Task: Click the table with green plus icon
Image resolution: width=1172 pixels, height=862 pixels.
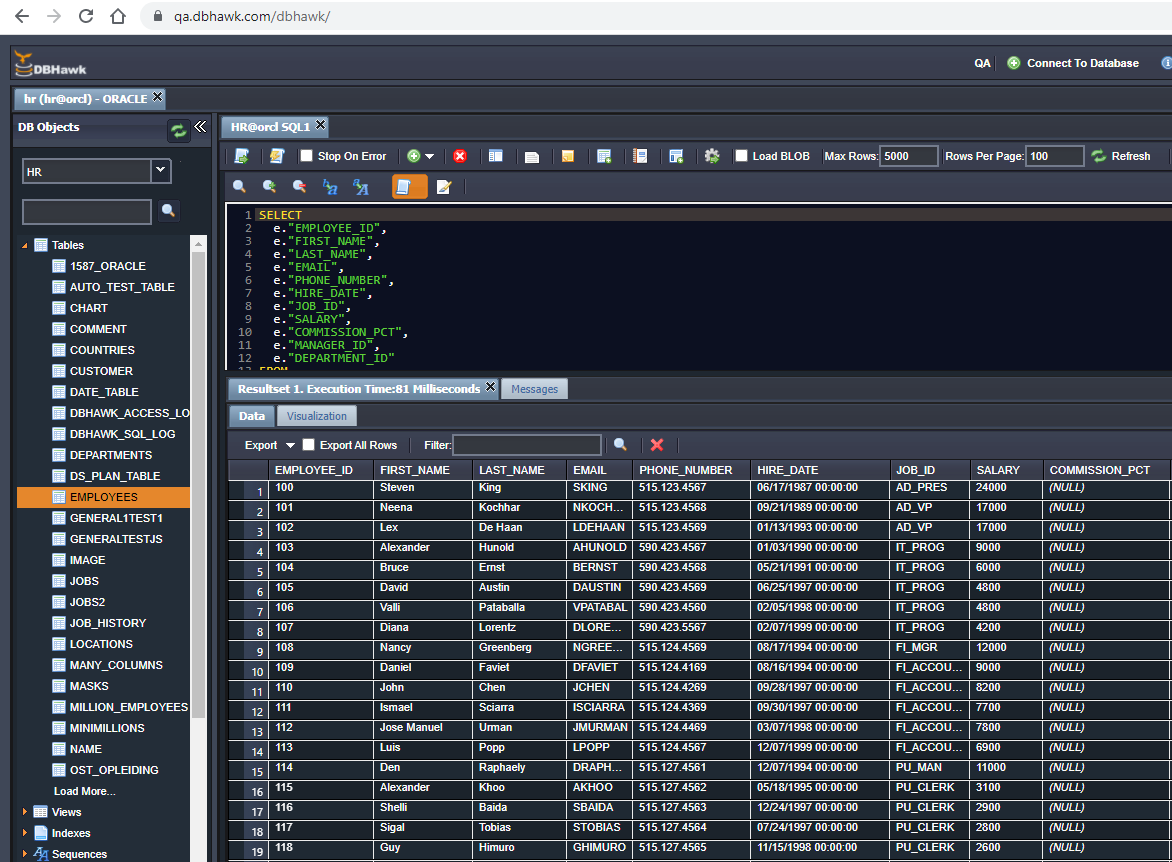Action: (604, 156)
